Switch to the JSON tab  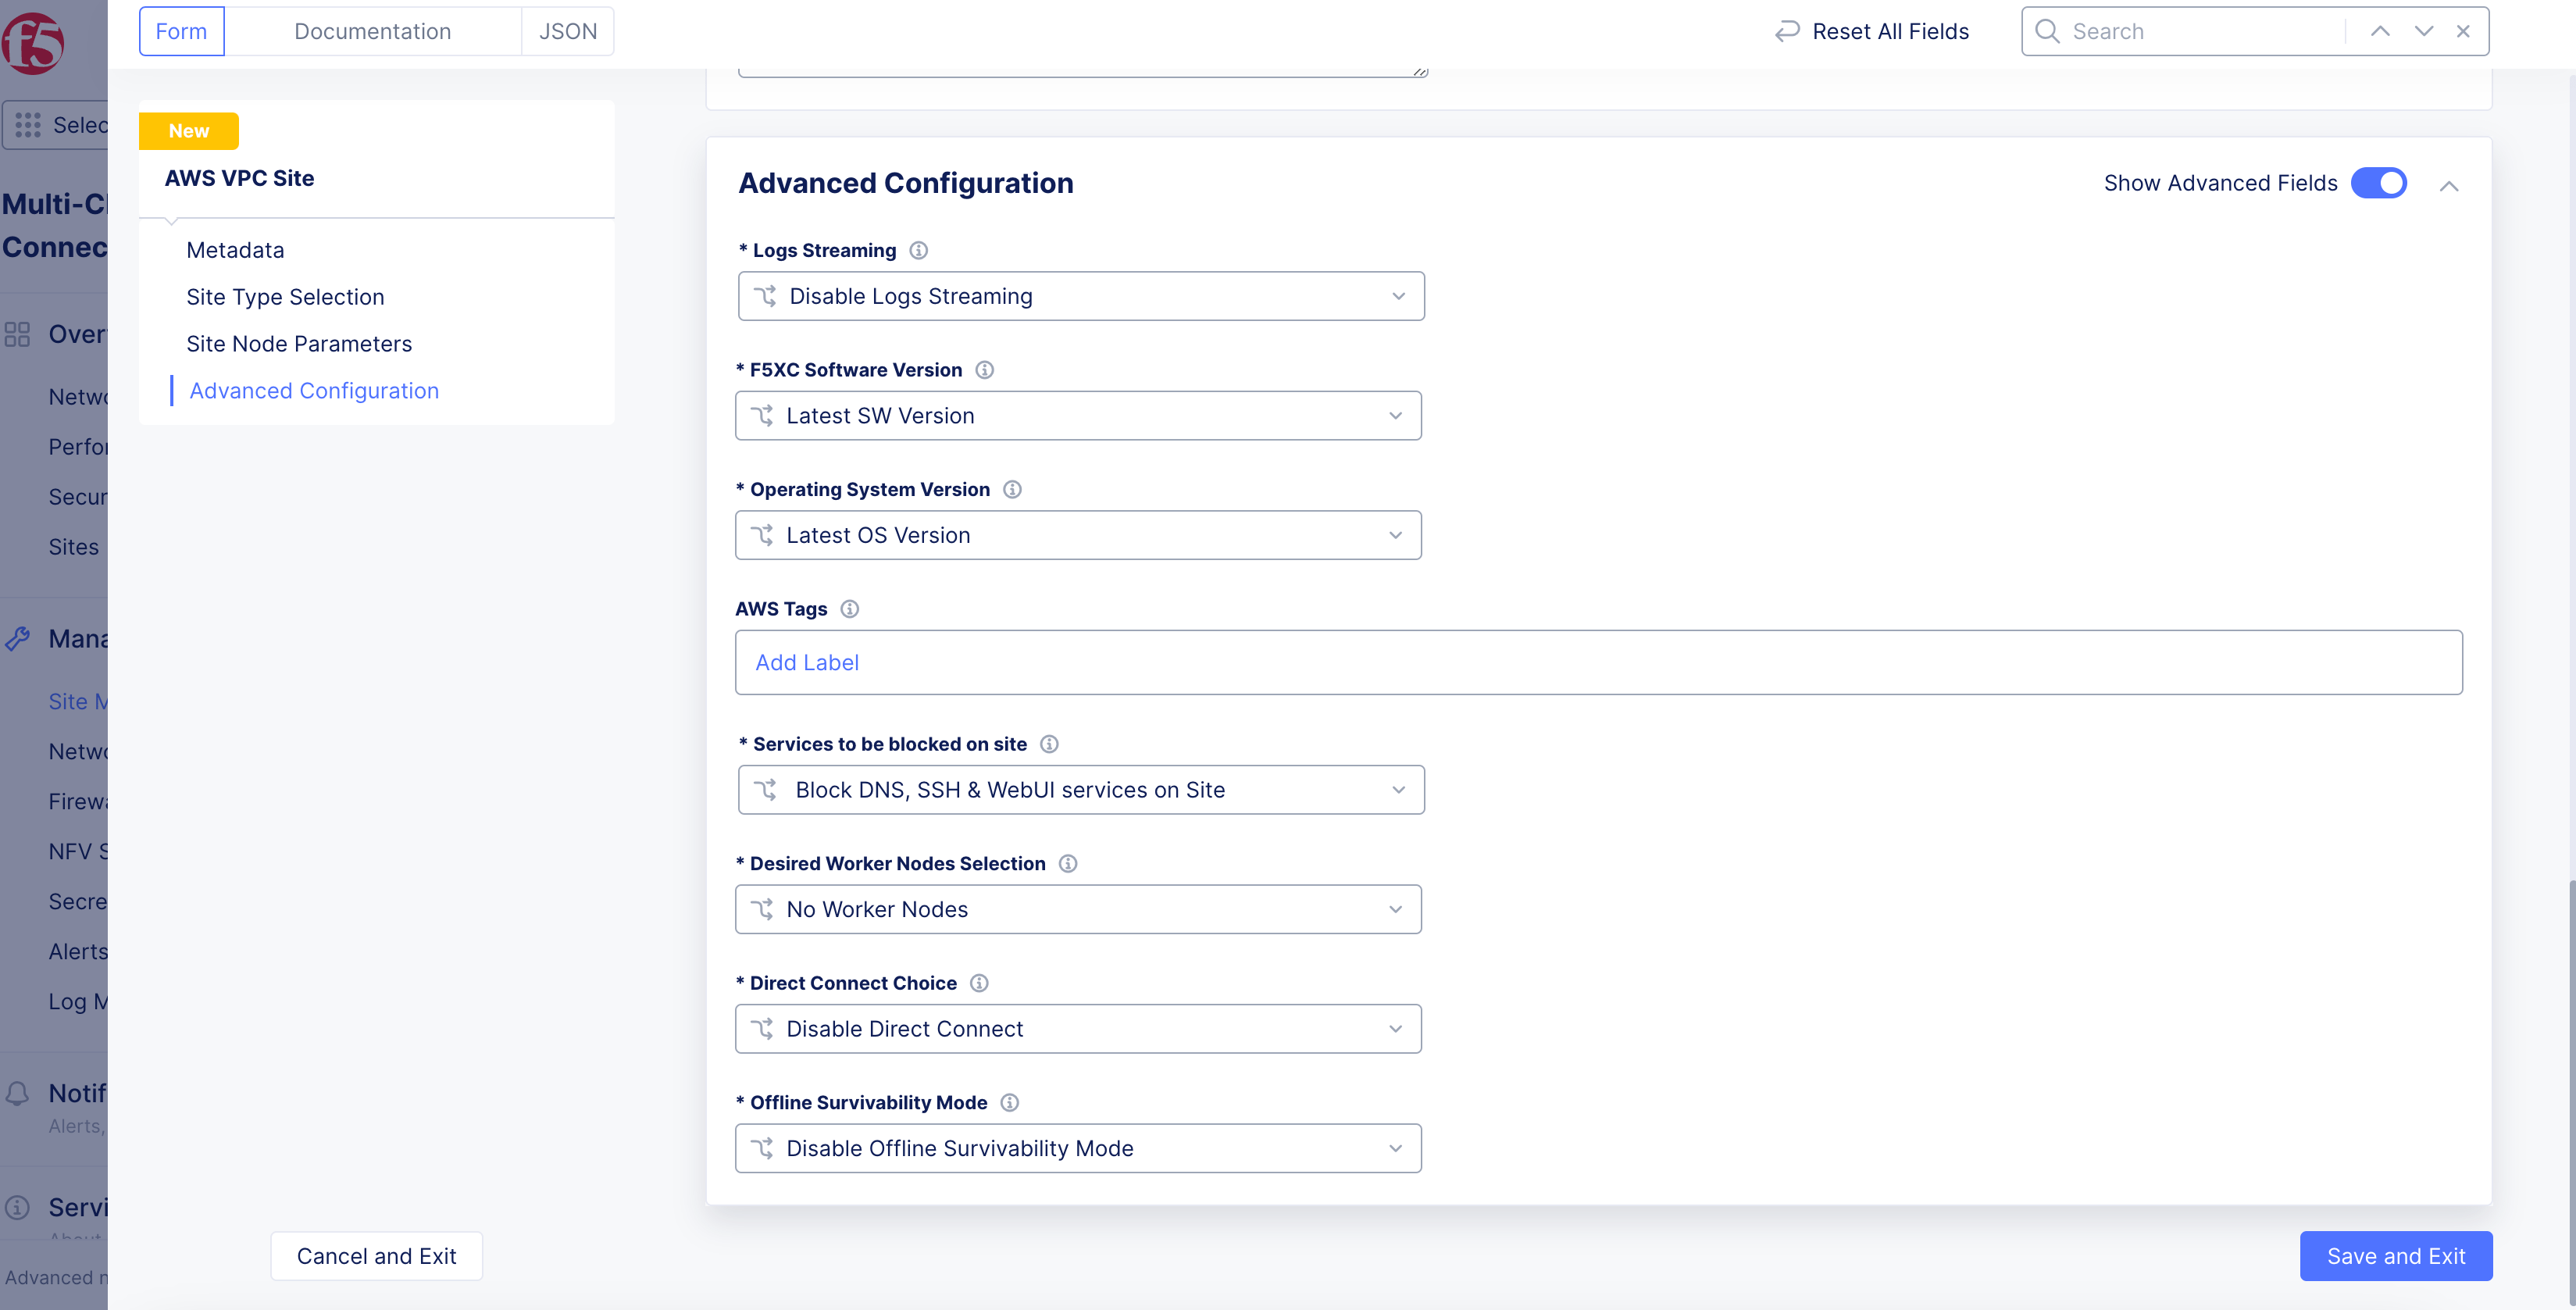pos(567,31)
